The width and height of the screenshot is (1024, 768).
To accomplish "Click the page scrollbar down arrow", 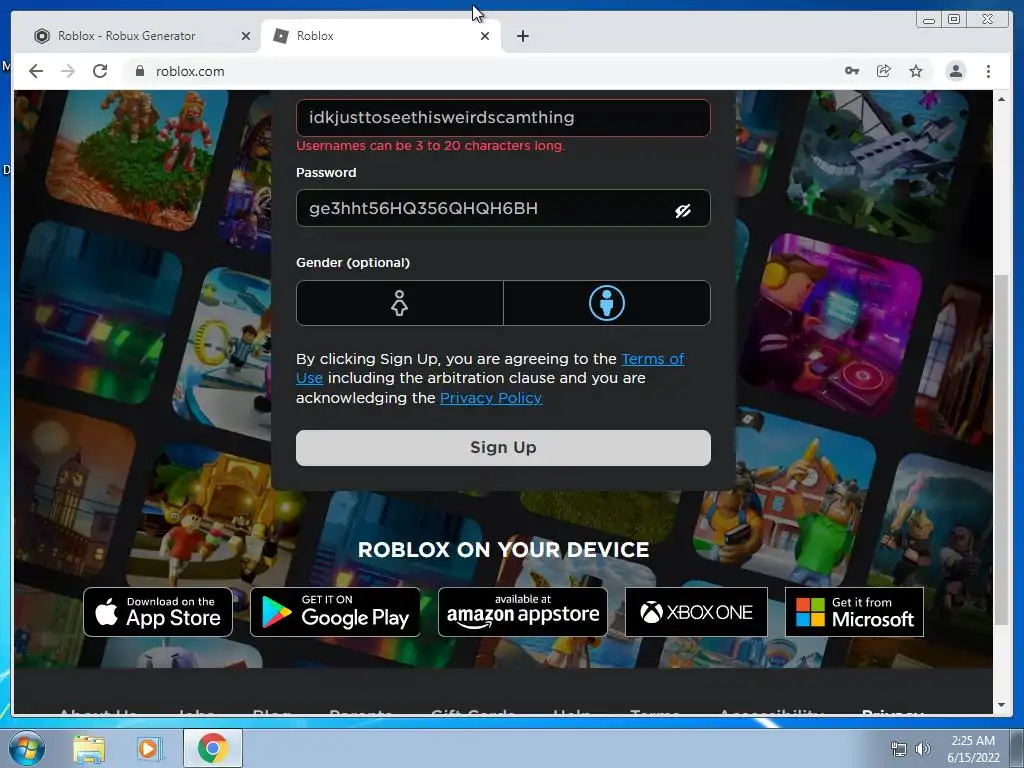I will tap(1001, 705).
